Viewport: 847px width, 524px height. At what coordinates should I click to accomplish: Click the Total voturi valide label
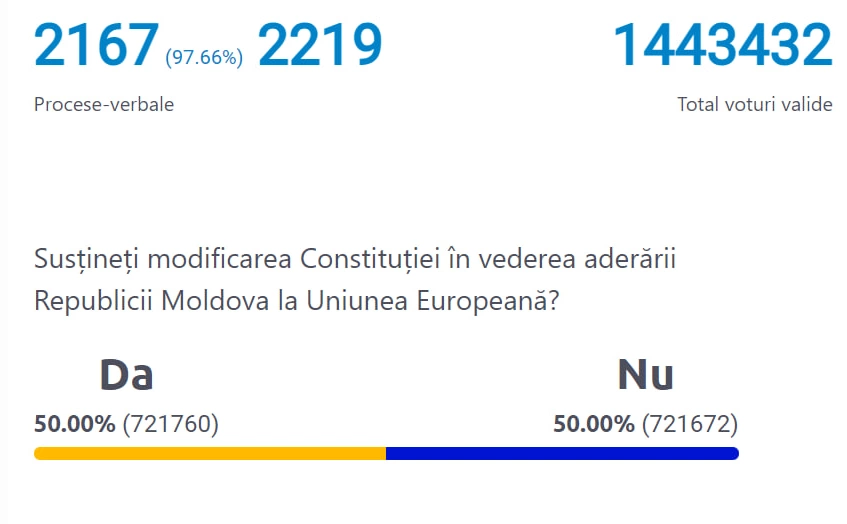tap(754, 105)
